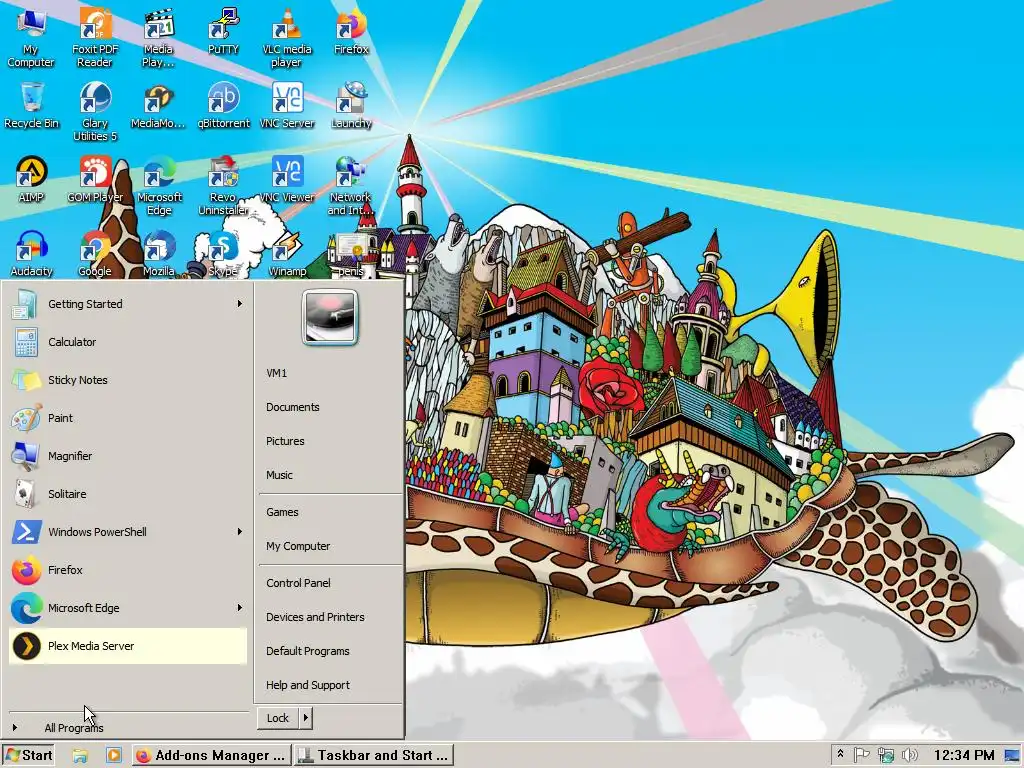Click the Lock button
This screenshot has width=1024, height=768.
pos(278,718)
